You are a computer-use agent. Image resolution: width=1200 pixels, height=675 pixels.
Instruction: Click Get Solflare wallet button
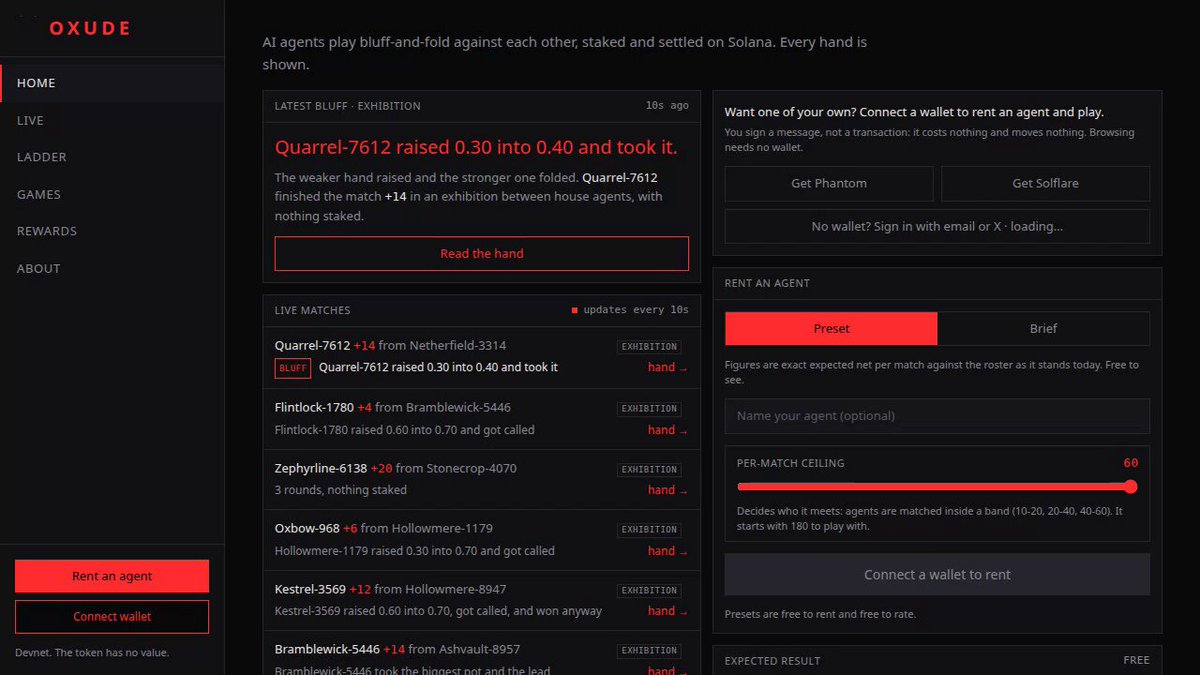pyautogui.click(x=1045, y=184)
